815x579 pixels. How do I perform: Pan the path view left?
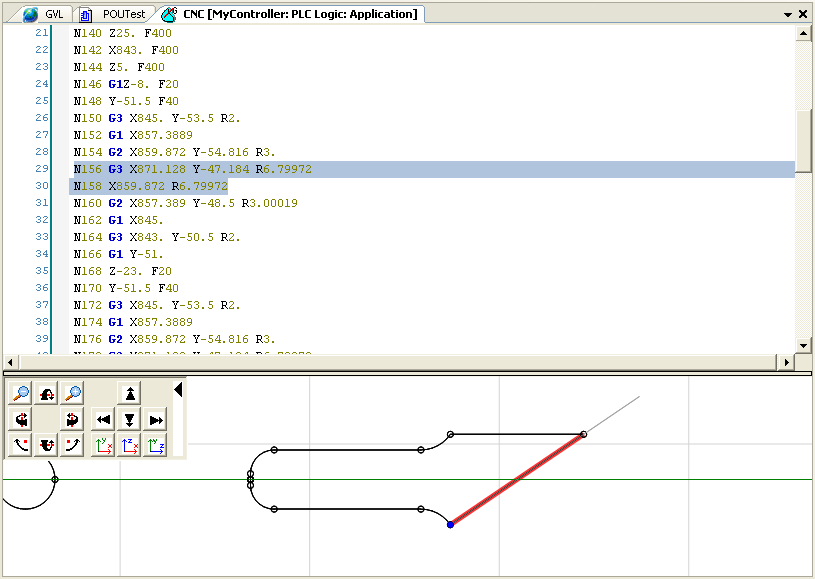103,419
